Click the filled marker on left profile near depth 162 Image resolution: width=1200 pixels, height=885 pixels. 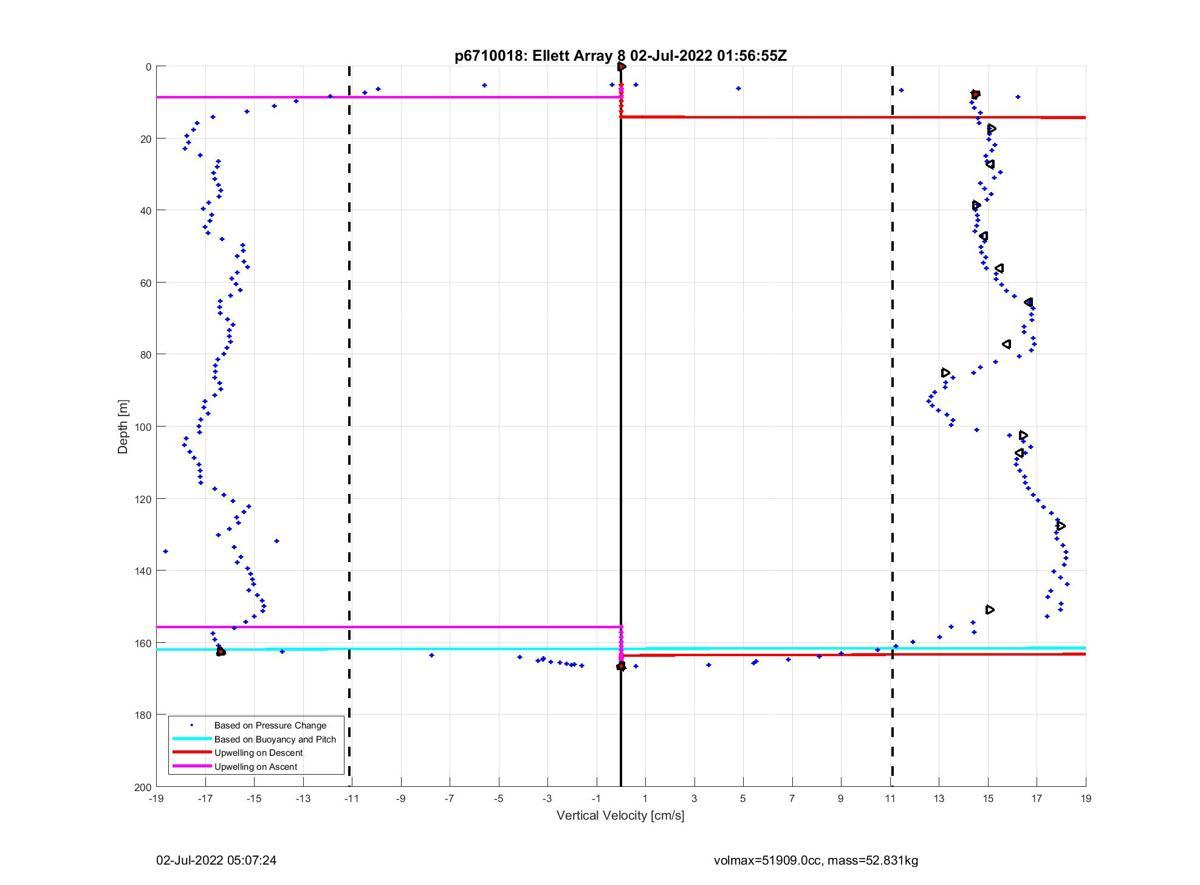click(221, 652)
